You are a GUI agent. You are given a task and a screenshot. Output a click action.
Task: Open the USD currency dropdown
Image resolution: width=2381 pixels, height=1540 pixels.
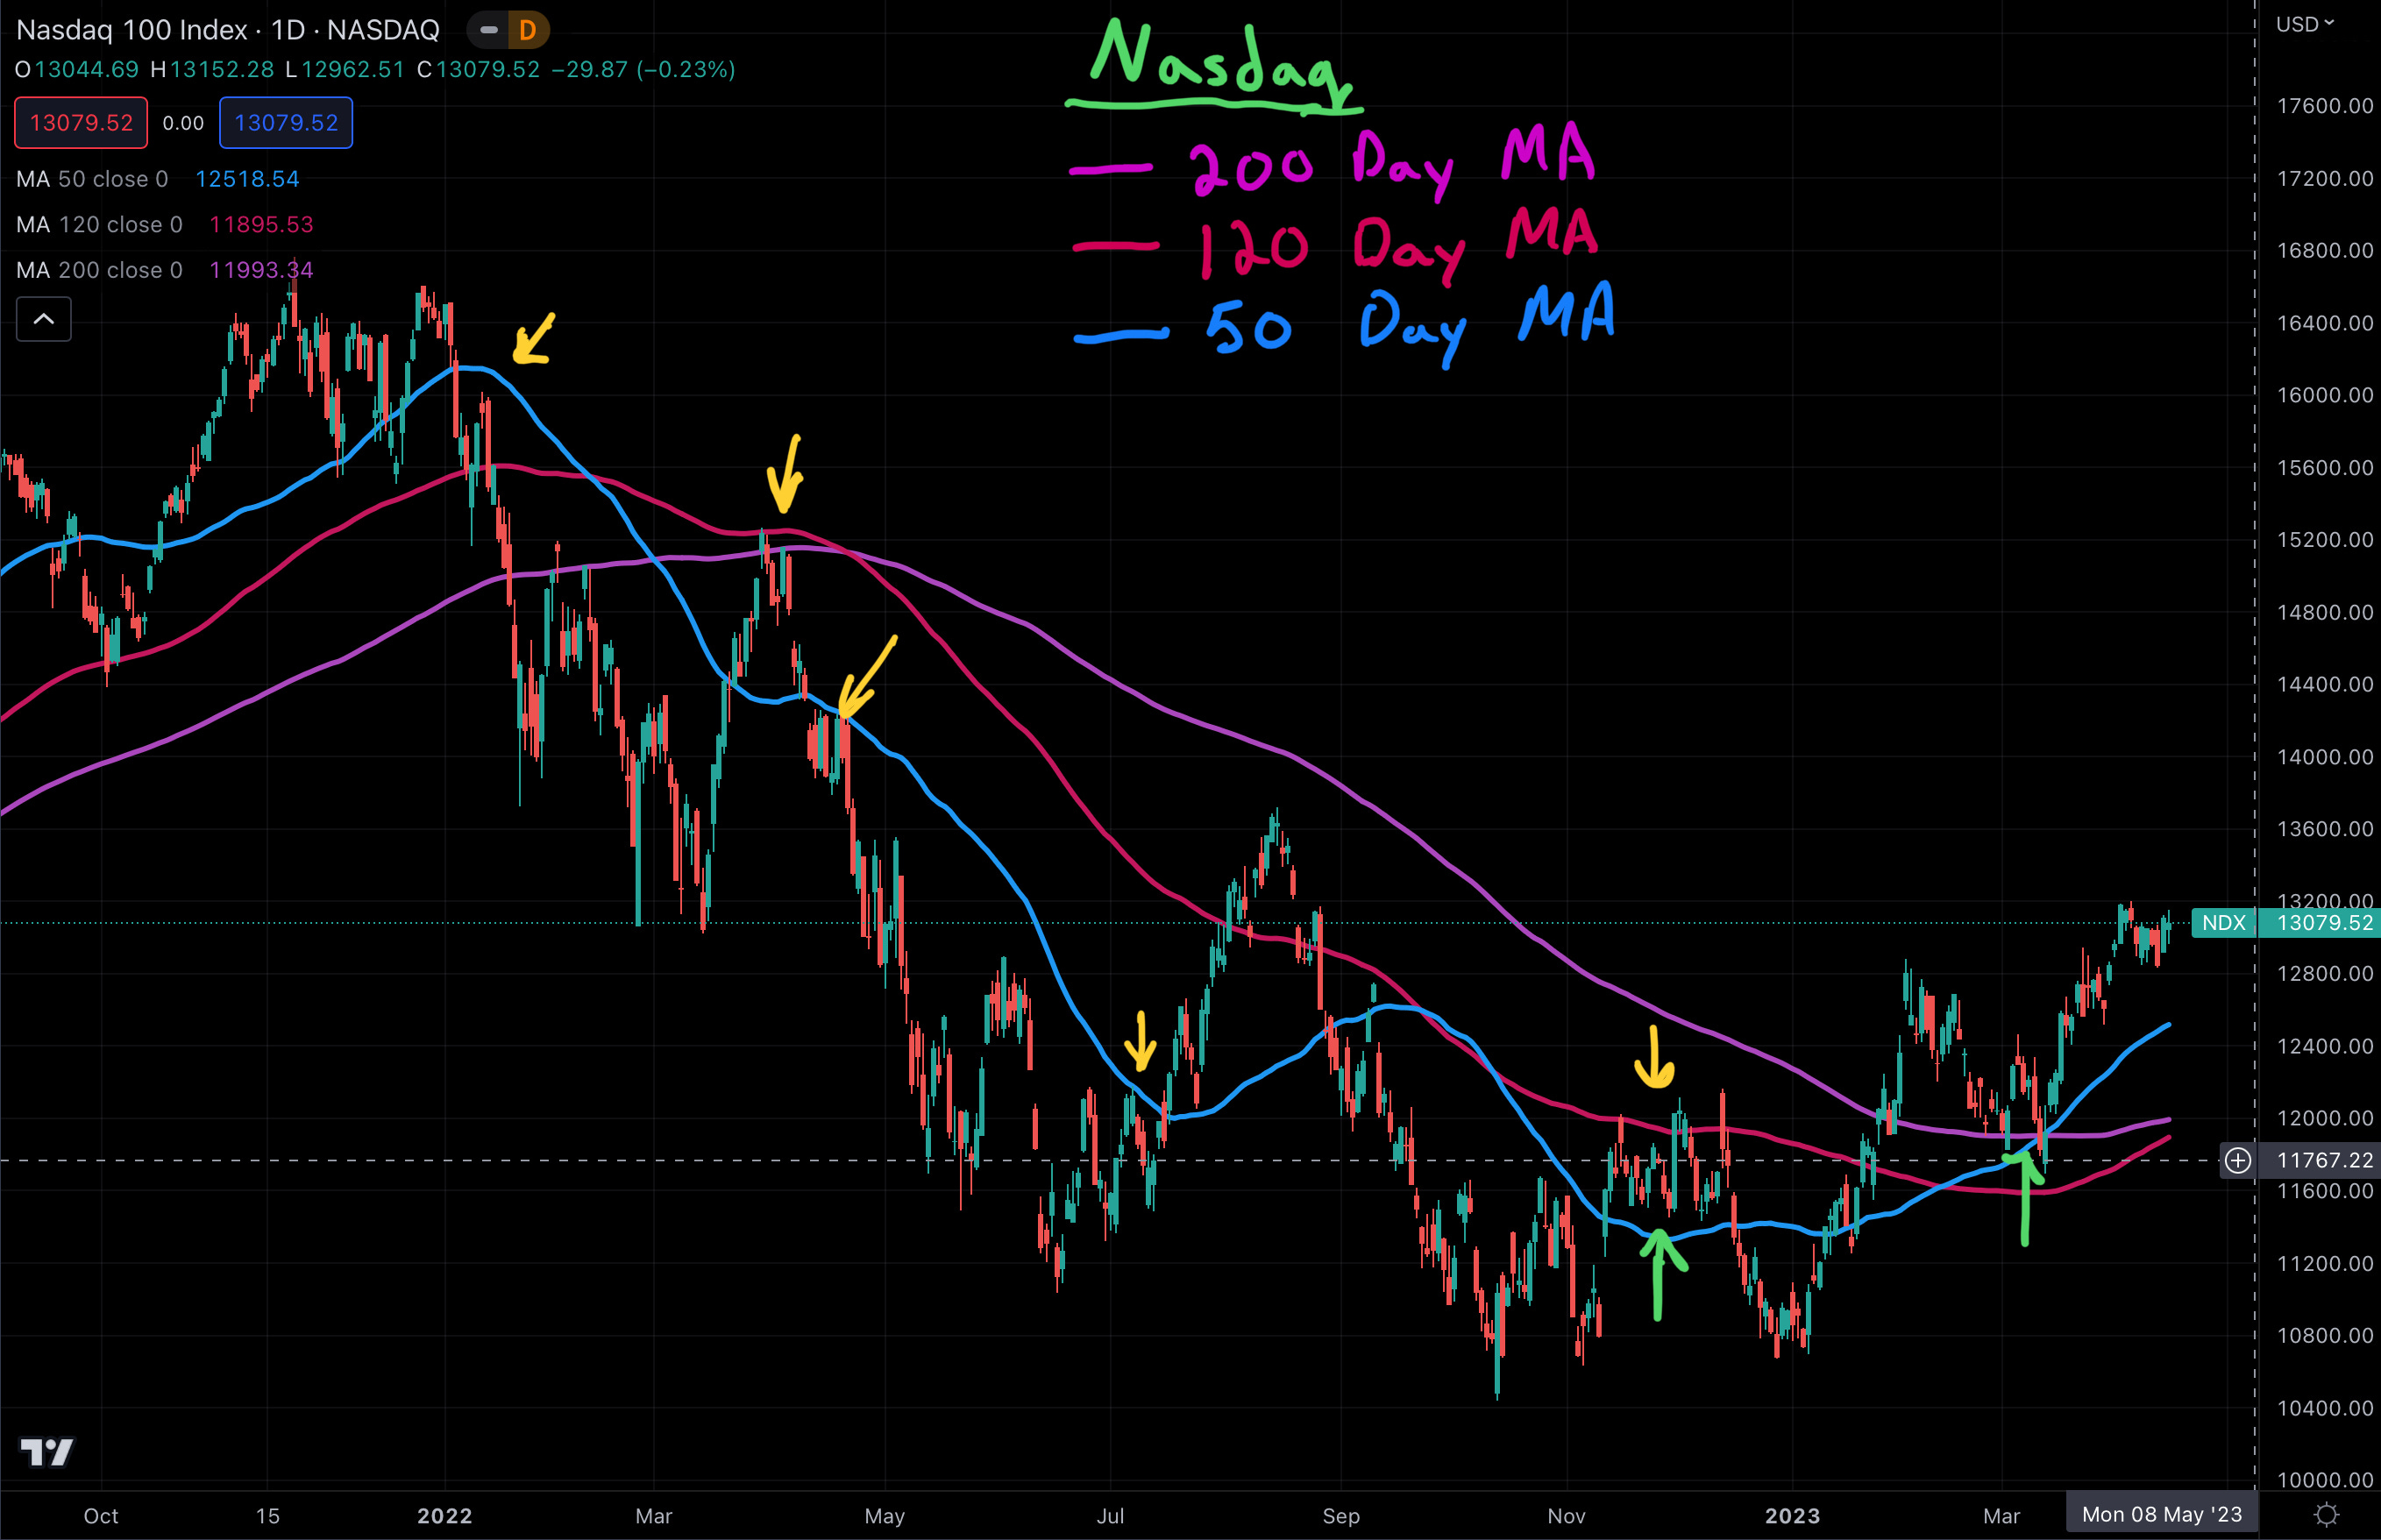coord(2306,24)
